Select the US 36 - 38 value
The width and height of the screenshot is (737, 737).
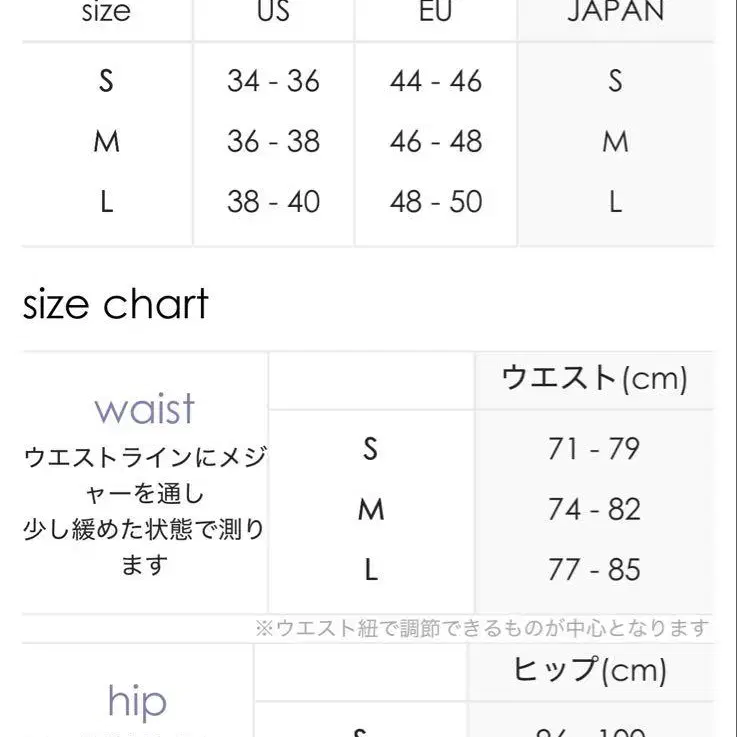273,142
